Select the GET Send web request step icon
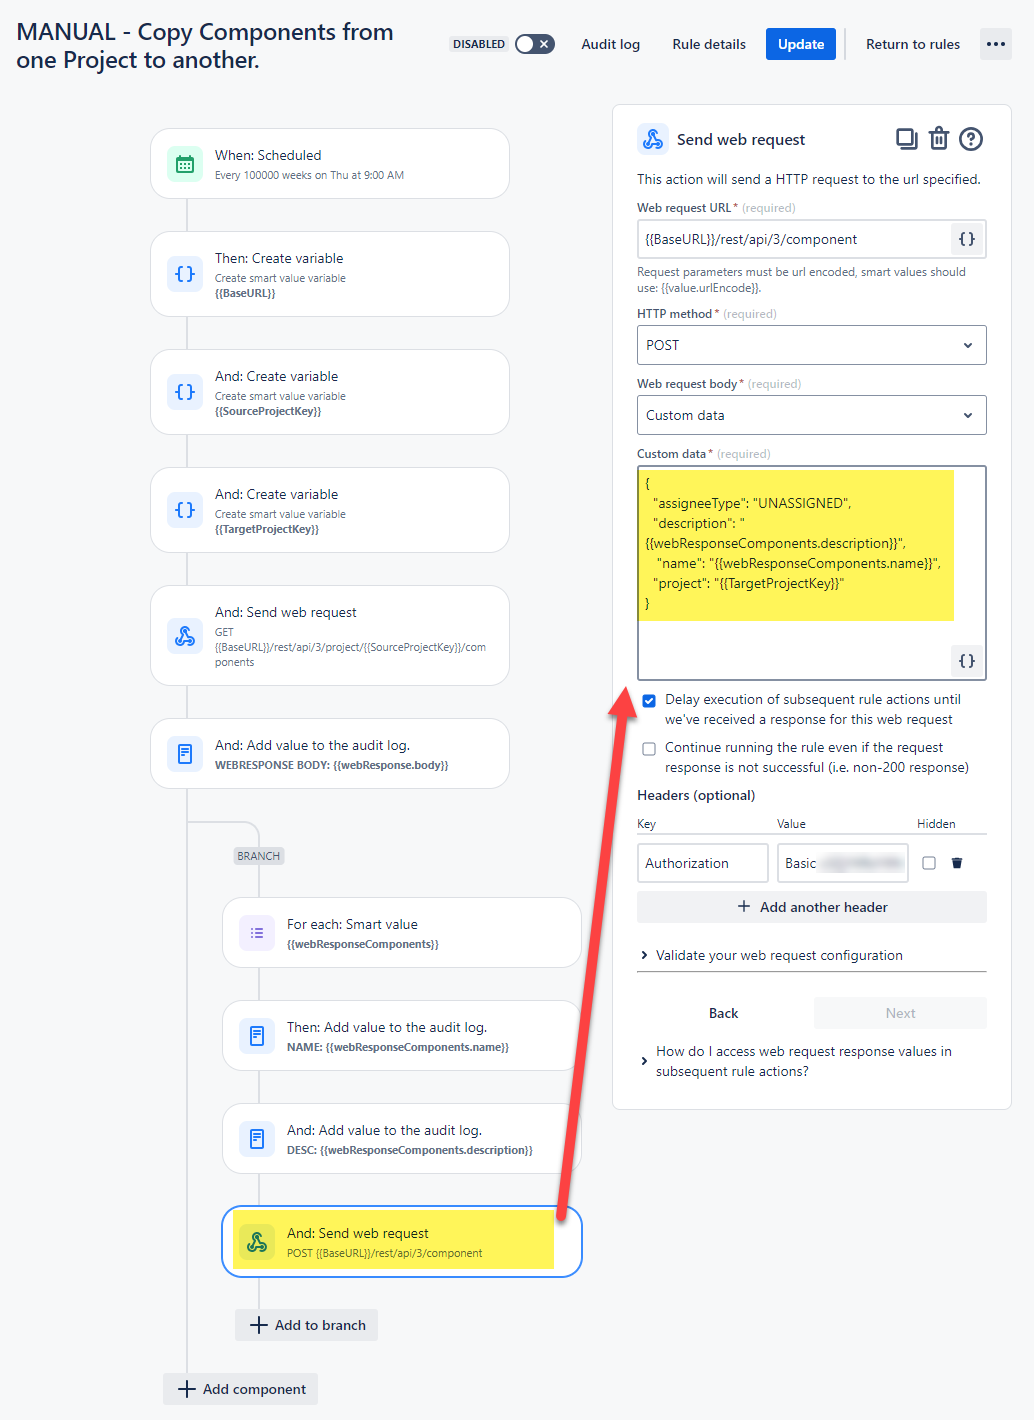Screen dimensions: 1034x1420 (x=184, y=635)
